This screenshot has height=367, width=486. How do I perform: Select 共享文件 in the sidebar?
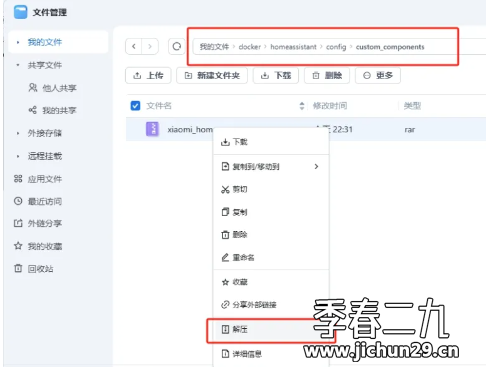click(45, 65)
